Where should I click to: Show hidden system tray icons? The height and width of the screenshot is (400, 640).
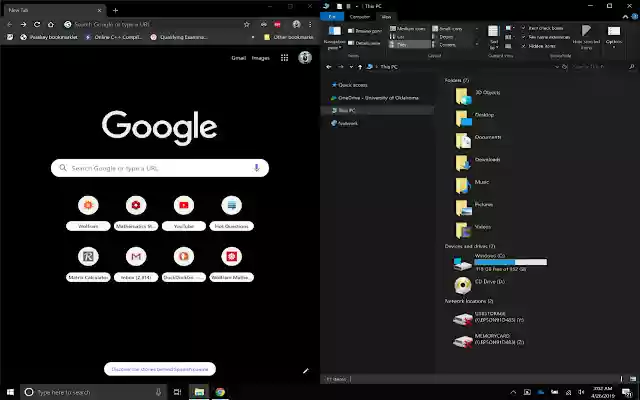pos(513,392)
